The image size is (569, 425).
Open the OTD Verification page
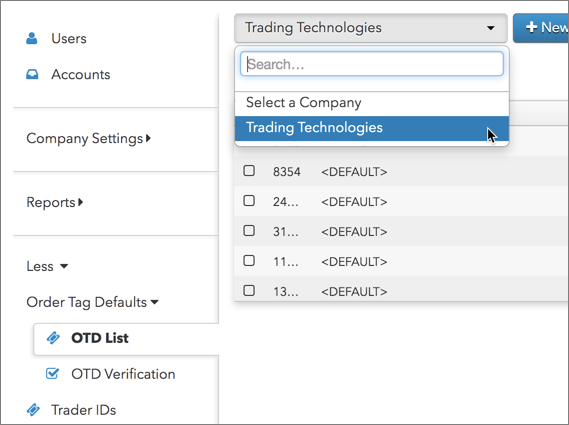tap(123, 374)
